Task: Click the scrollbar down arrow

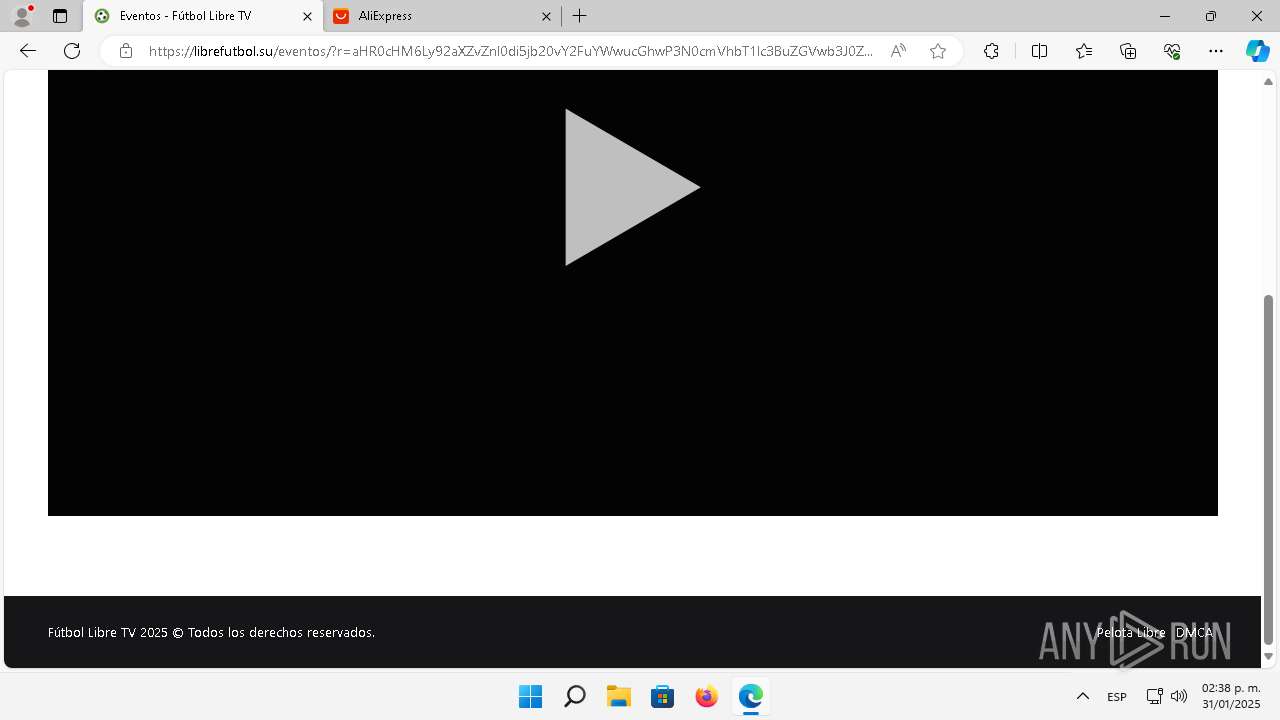Action: 1268,657
